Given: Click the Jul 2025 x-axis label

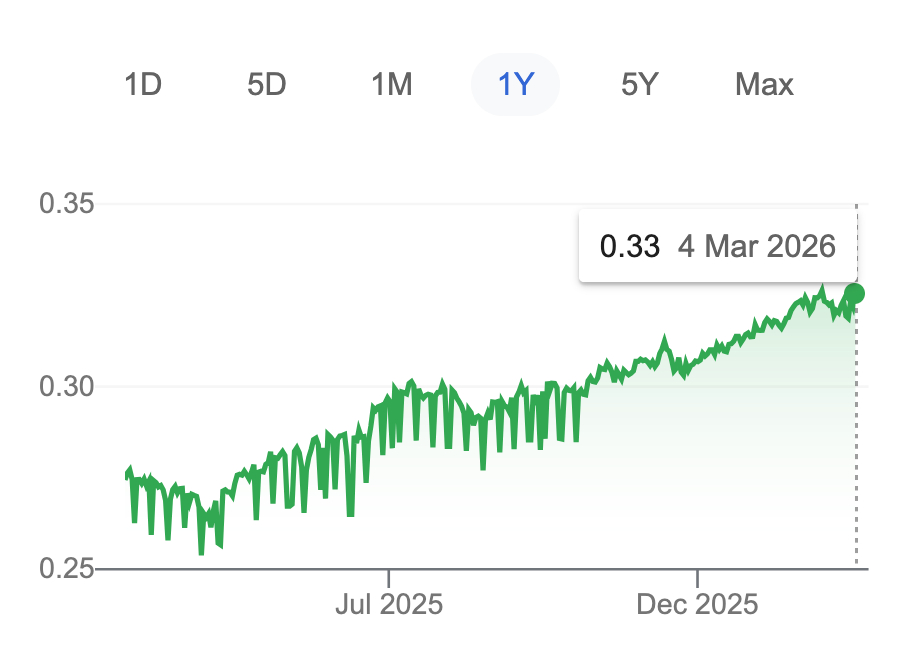Looking at the screenshot, I should tap(389, 605).
